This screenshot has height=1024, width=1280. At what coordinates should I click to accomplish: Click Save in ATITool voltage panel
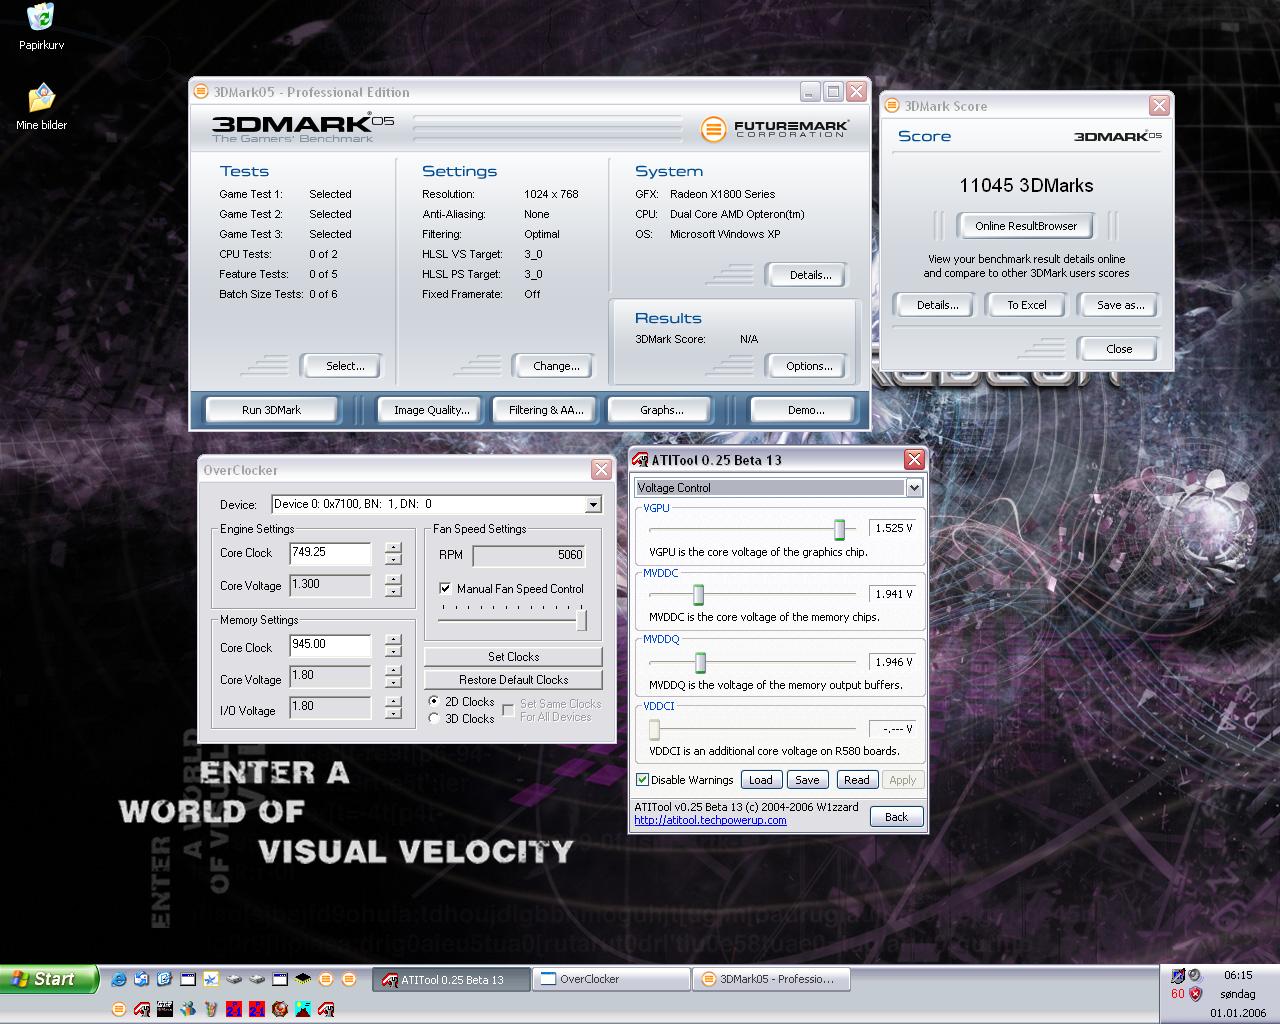coord(807,780)
